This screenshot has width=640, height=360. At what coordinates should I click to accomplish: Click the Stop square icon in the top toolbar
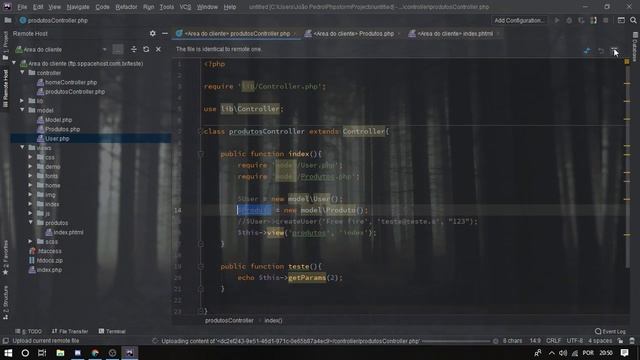pyautogui.click(x=606, y=20)
